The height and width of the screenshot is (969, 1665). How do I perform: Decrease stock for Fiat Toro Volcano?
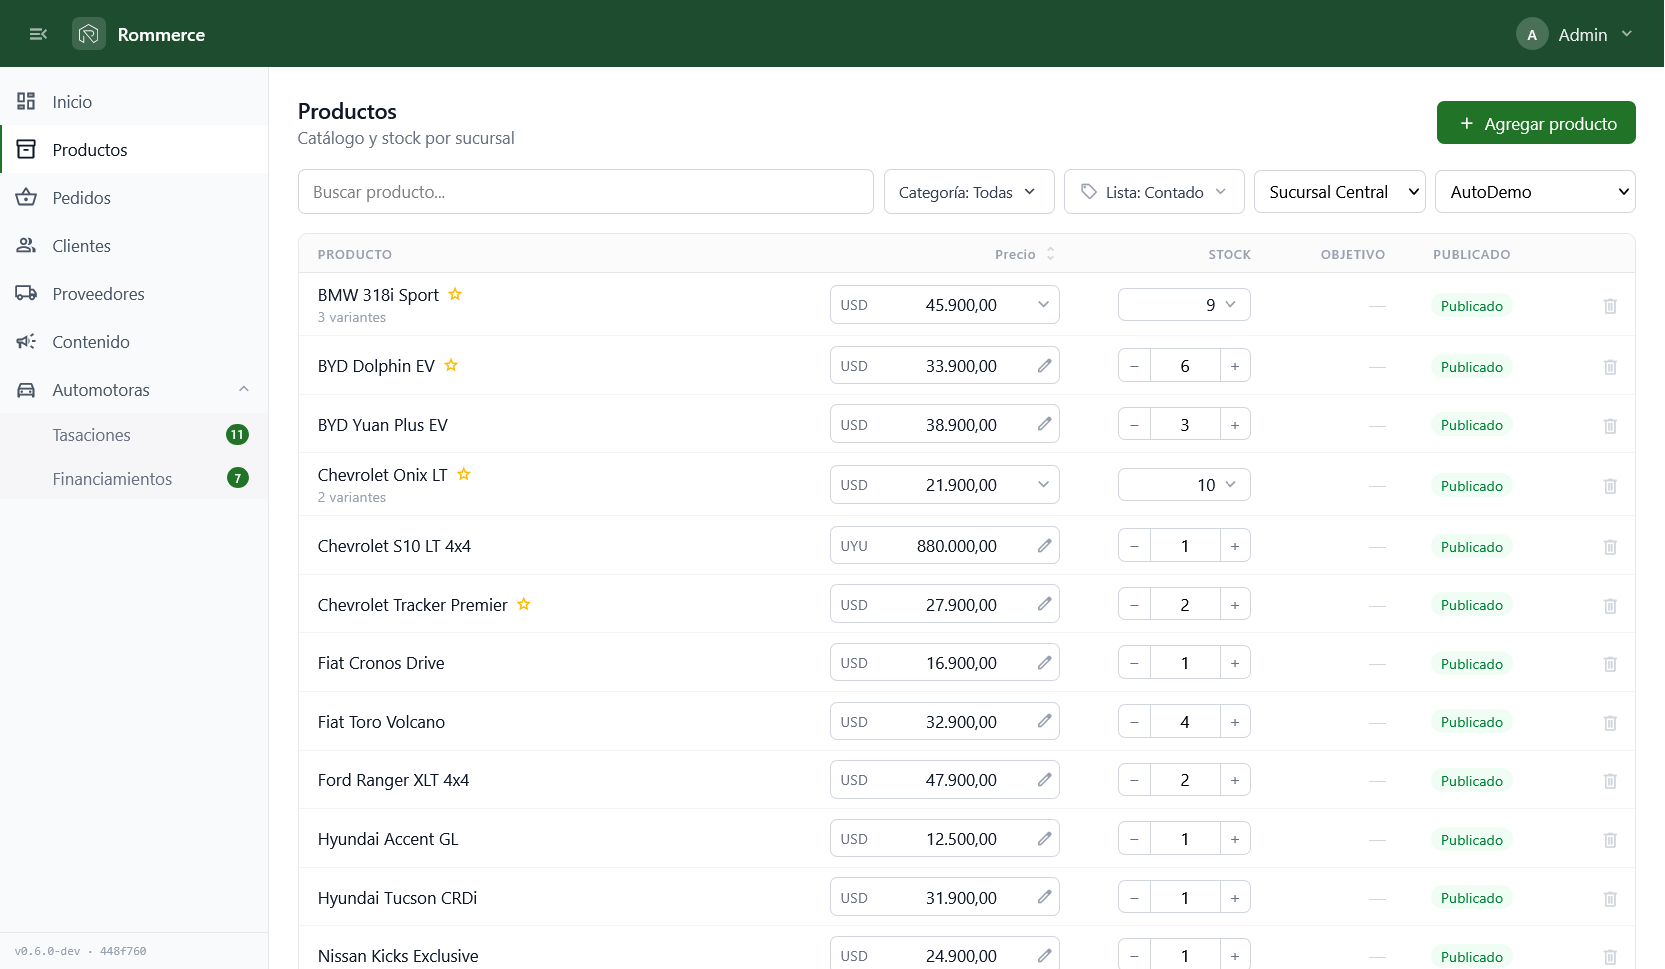pos(1134,722)
